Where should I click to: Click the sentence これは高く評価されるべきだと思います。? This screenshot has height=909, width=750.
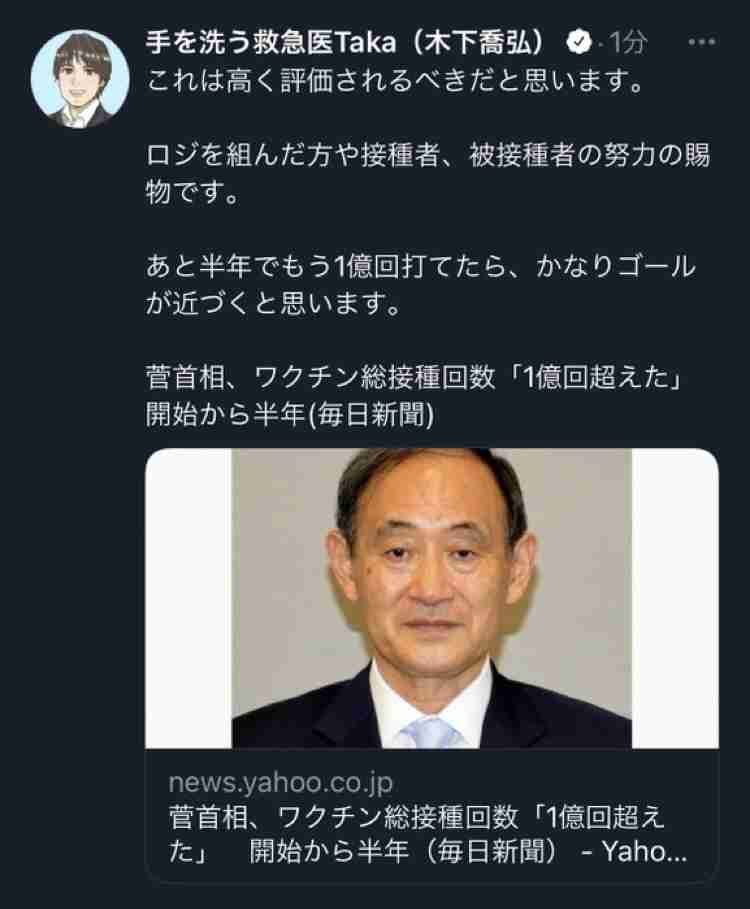[x=395, y=81]
